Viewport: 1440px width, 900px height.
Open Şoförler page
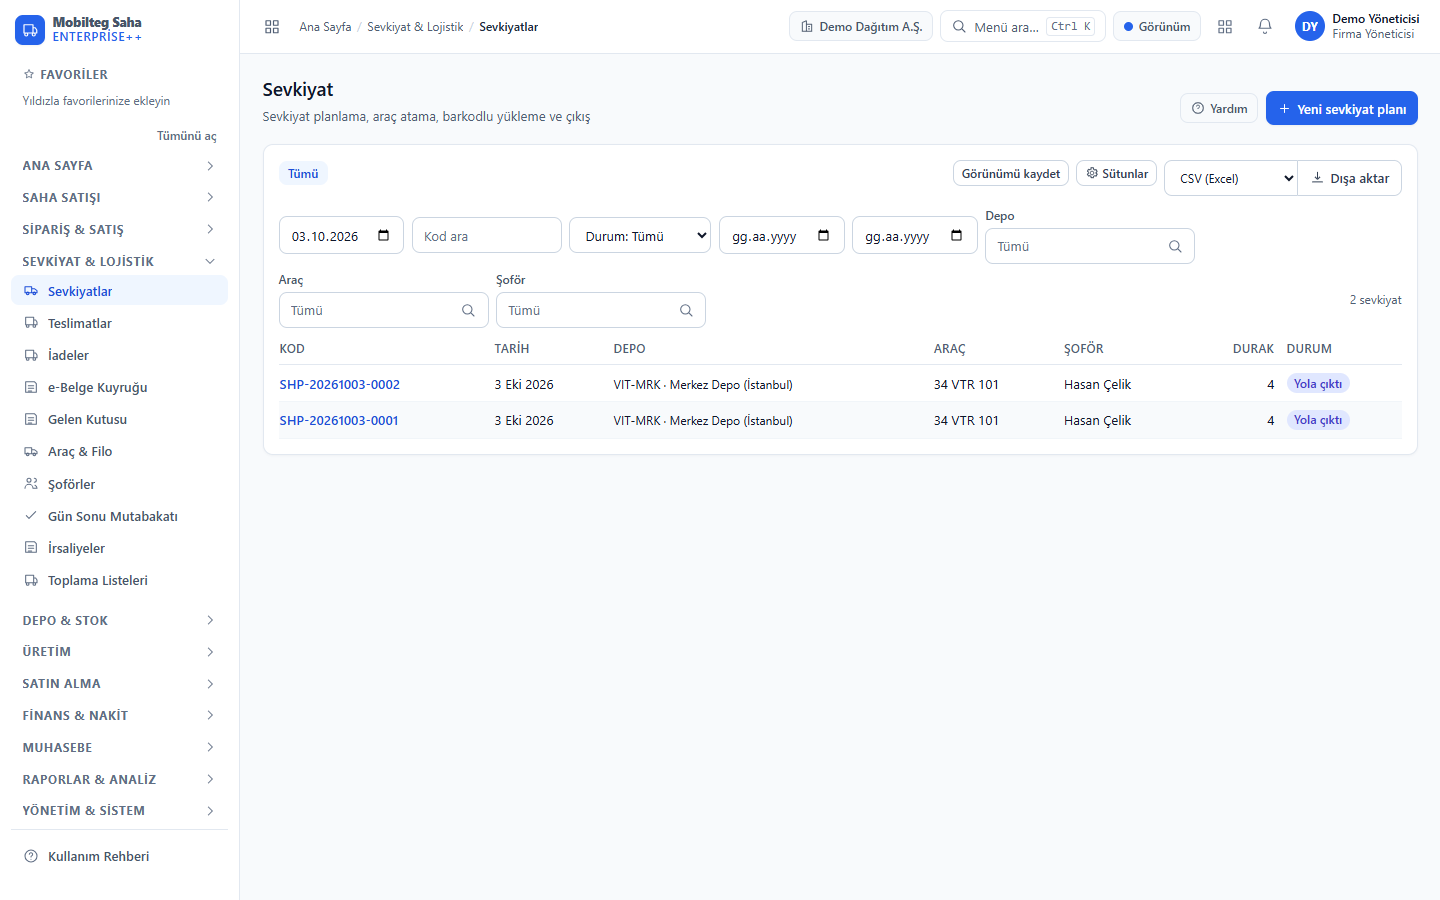(x=119, y=484)
